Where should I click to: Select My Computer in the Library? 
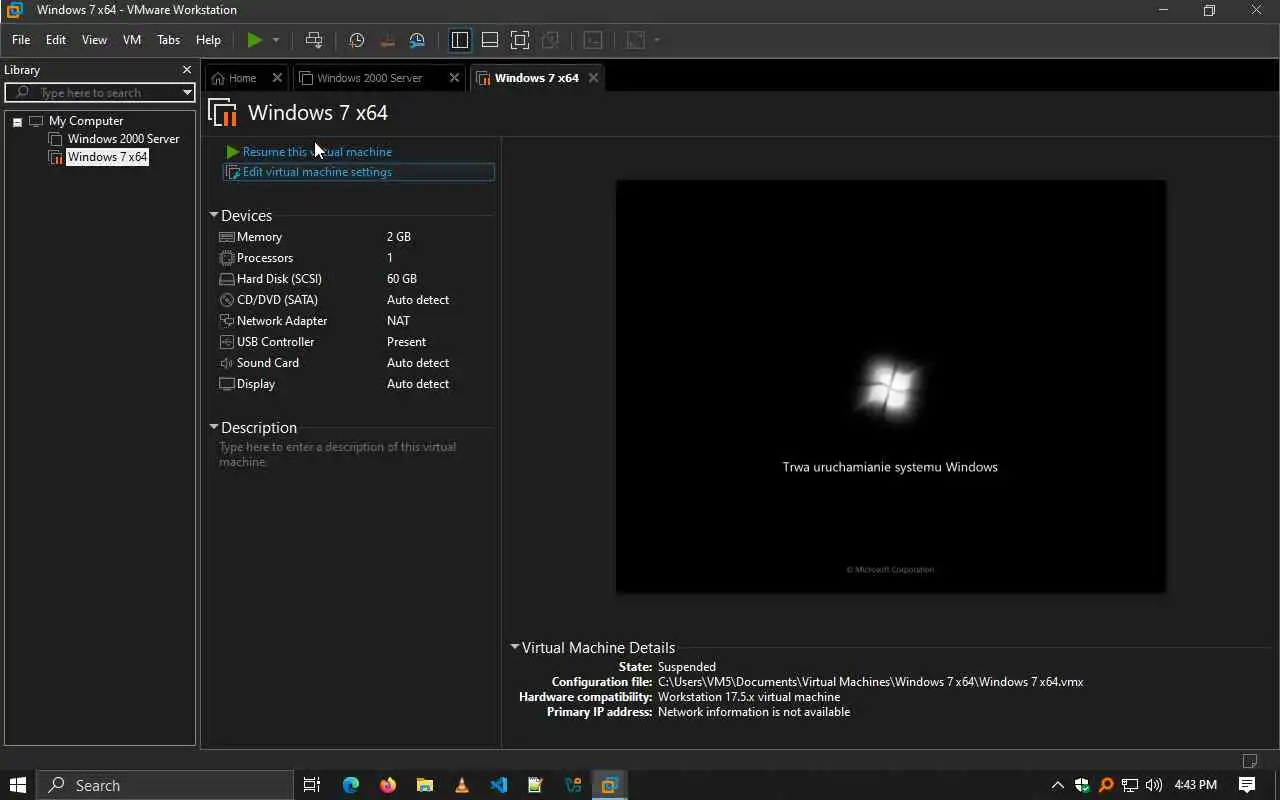pyautogui.click(x=85, y=121)
